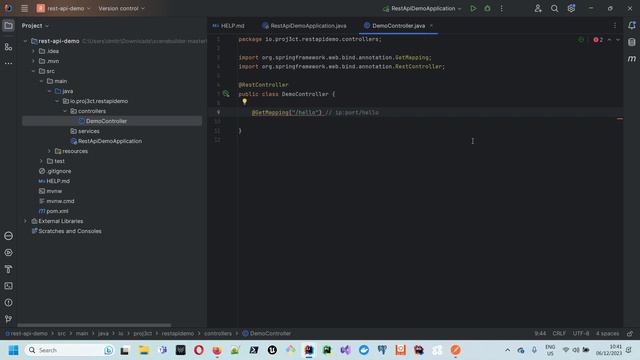640x360 pixels.
Task: Open the Build hammer tool window
Action: (x=8, y=269)
